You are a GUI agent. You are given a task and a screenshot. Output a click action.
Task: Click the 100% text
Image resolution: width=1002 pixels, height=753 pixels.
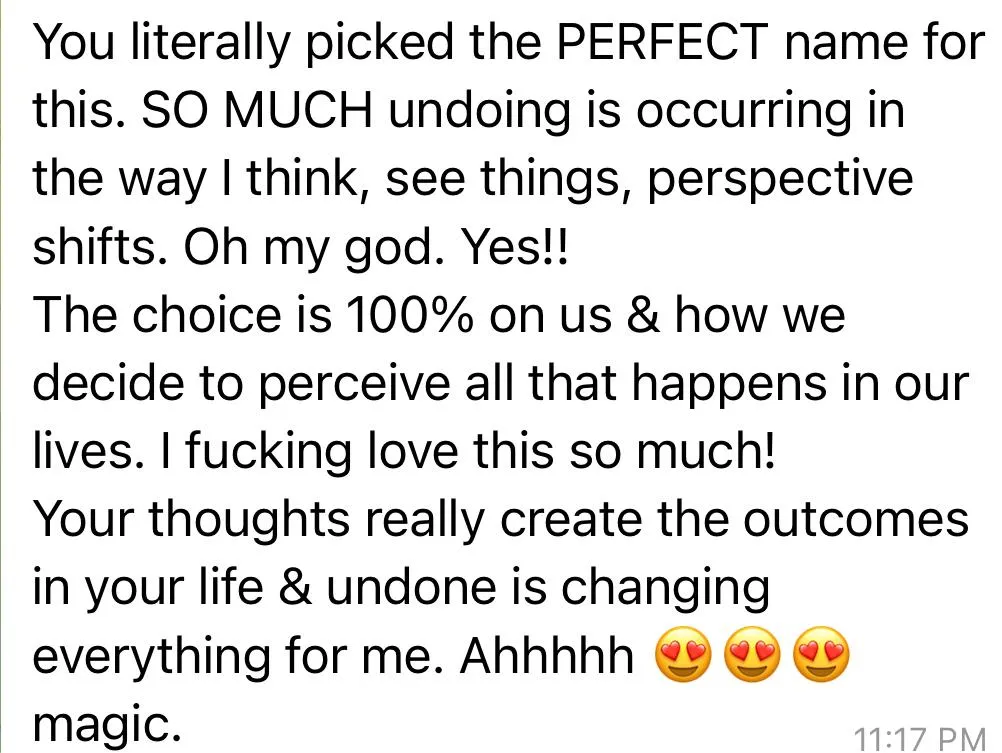click(x=410, y=315)
